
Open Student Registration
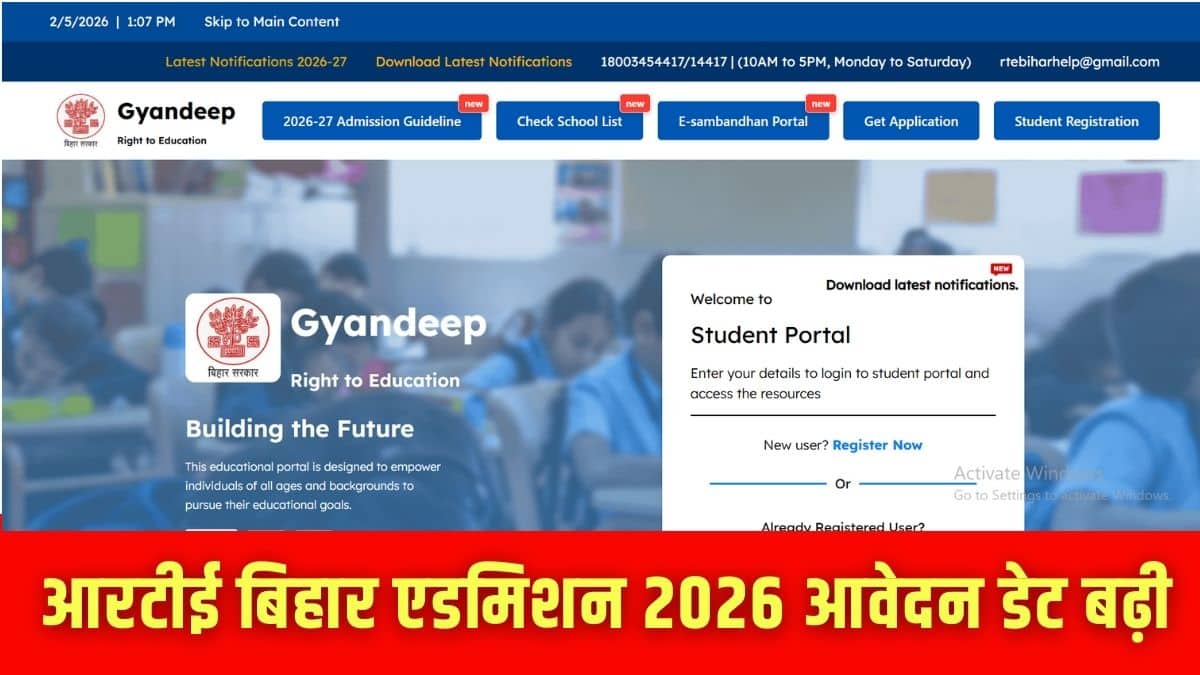pos(1076,121)
